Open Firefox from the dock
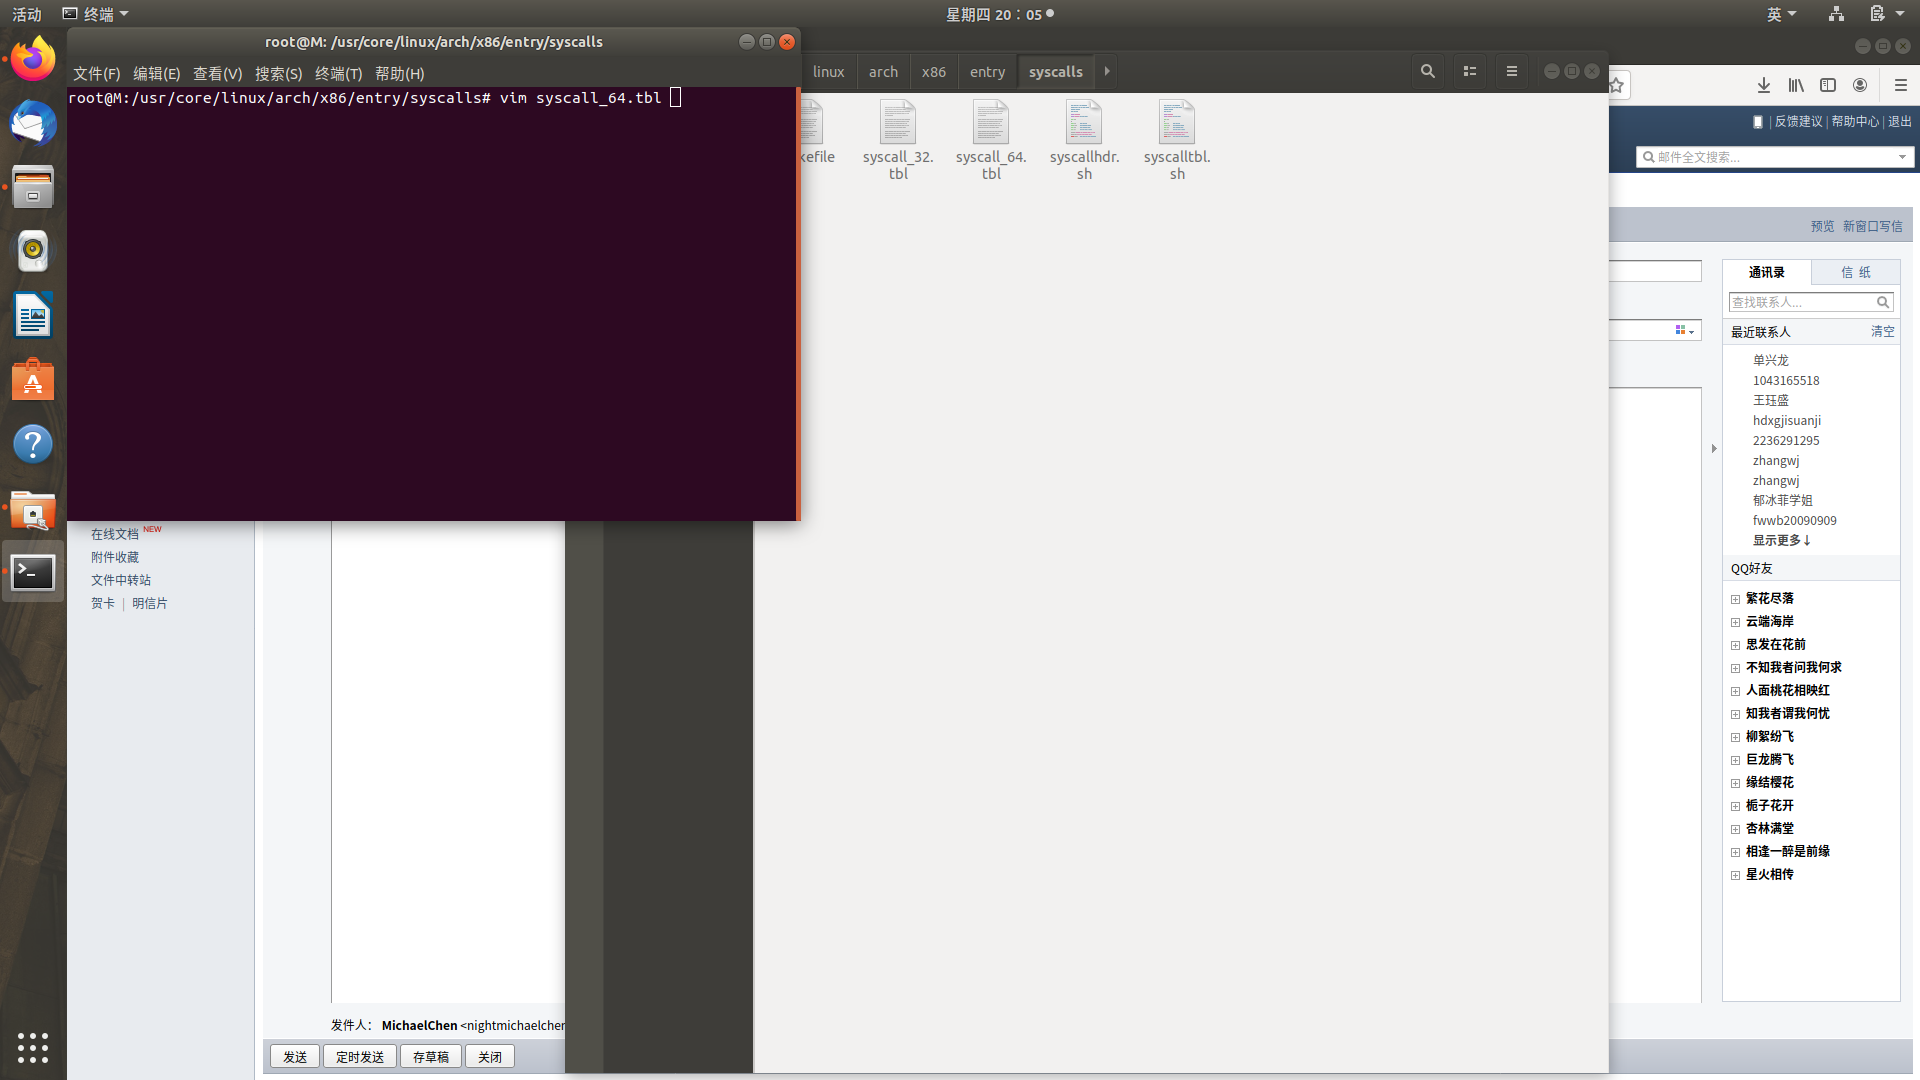This screenshot has height=1080, width=1920. [33, 59]
